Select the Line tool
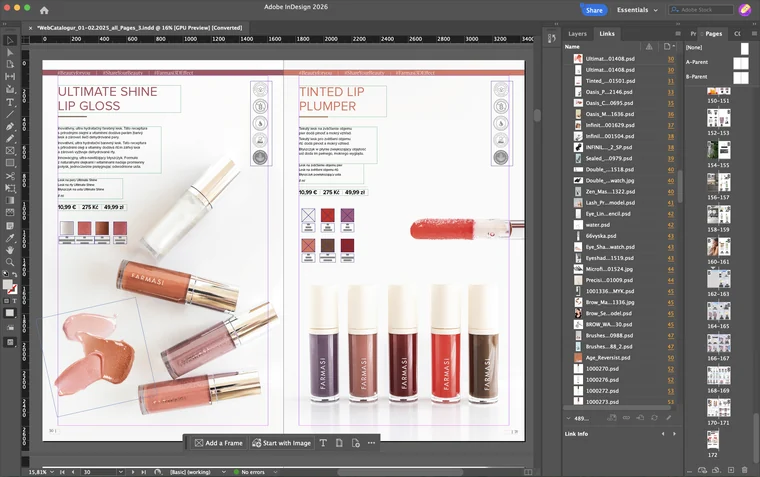The height and width of the screenshot is (477, 760). pos(10,114)
